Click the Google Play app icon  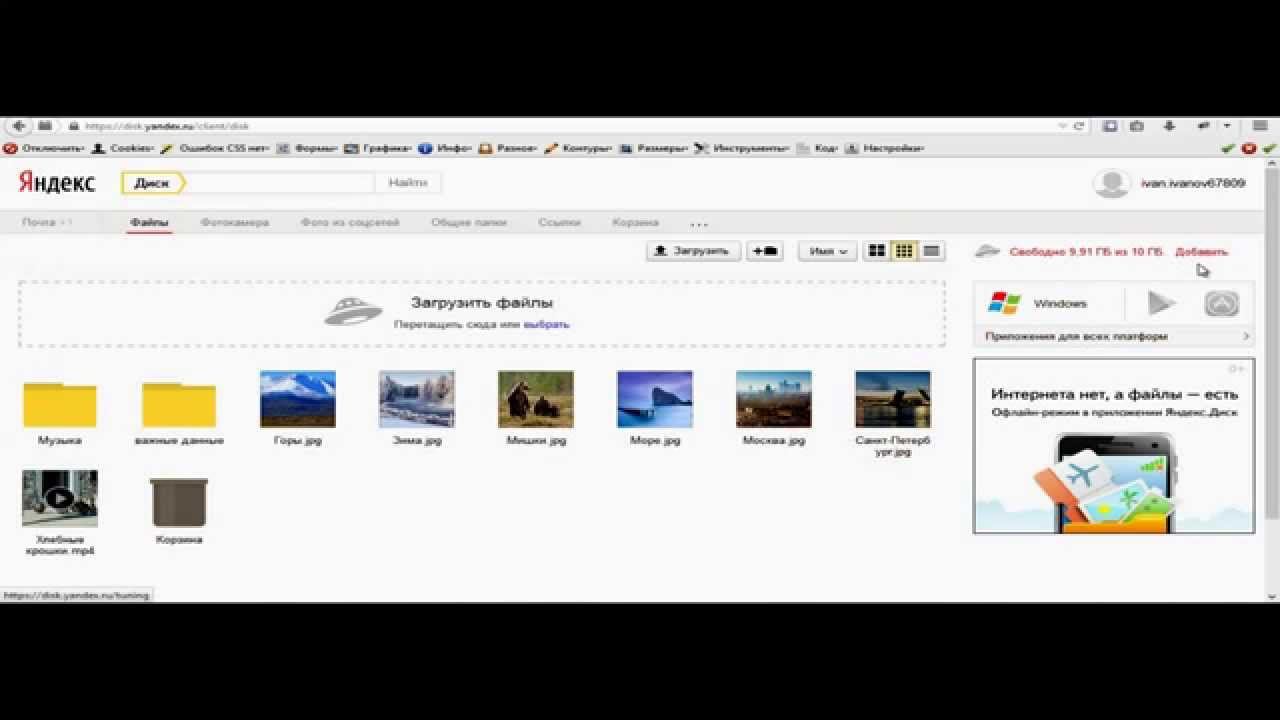[x=1160, y=303]
